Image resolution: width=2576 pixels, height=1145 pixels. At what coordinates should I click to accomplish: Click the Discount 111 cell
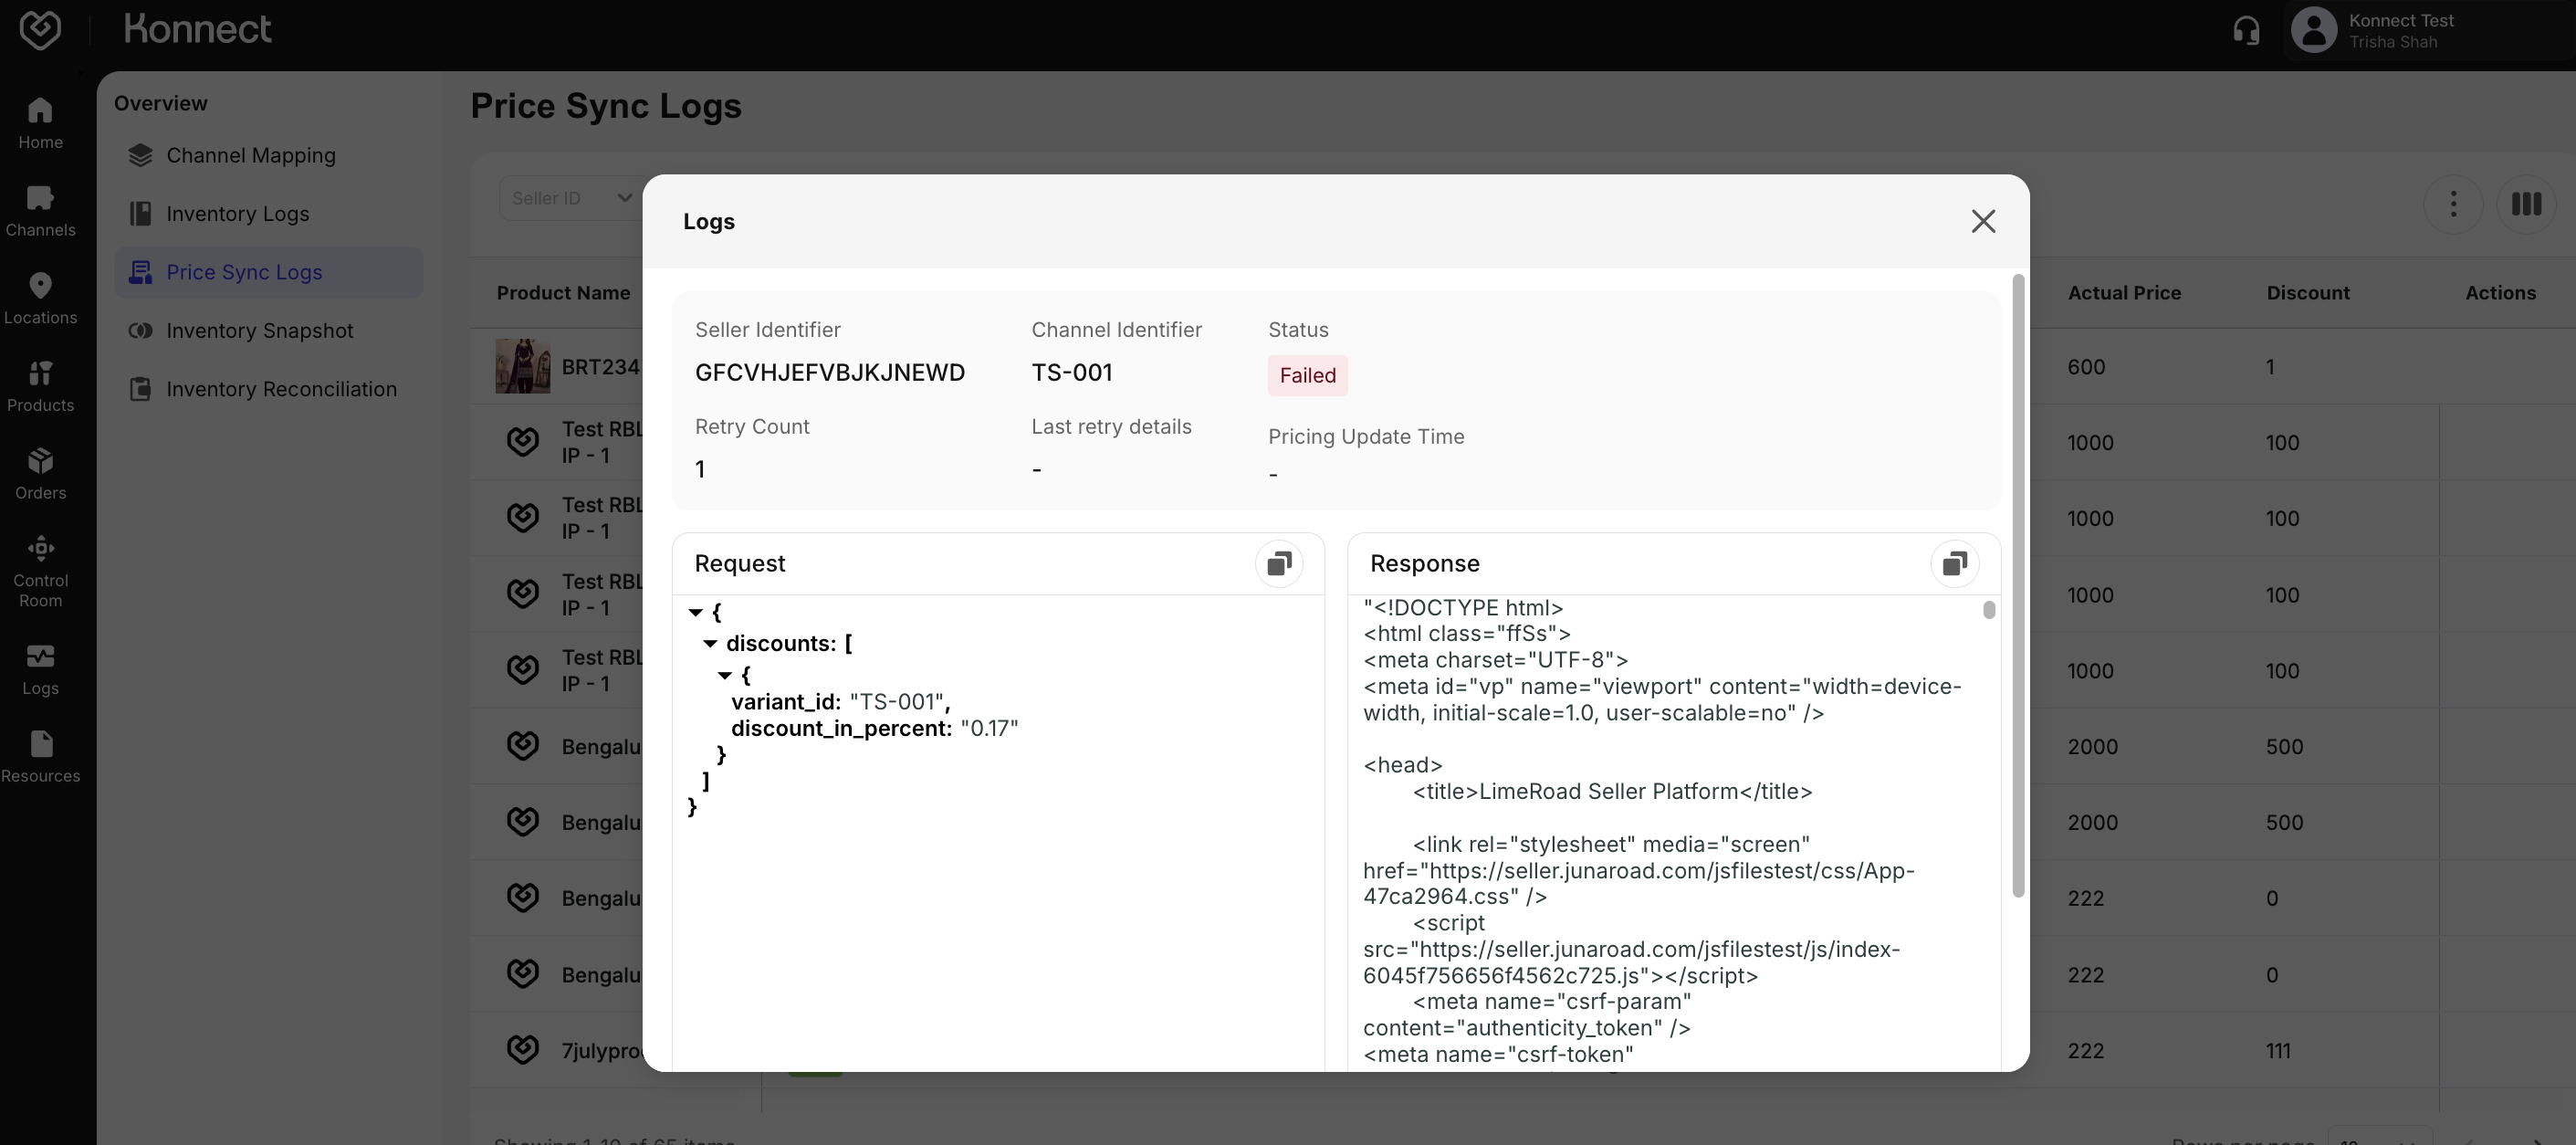(x=2278, y=1051)
